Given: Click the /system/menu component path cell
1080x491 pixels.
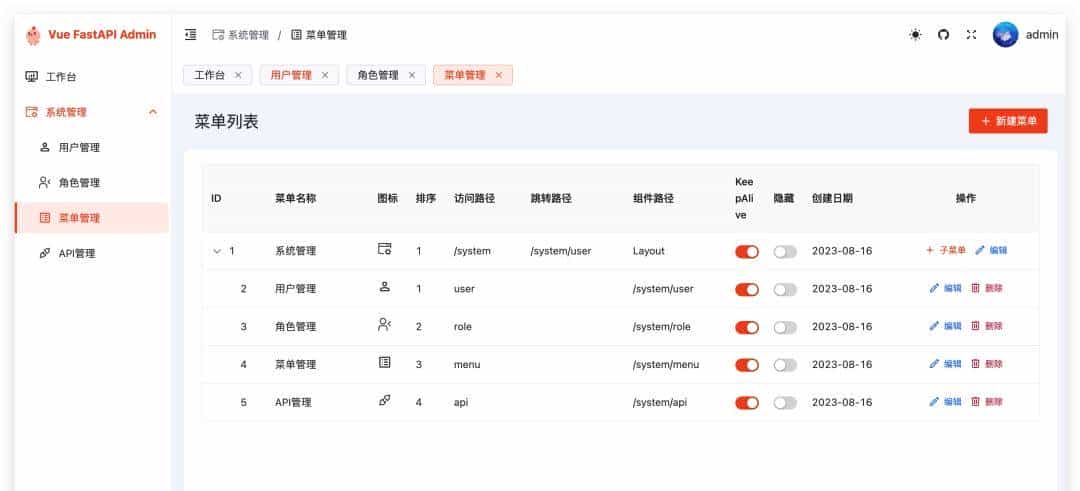Looking at the screenshot, I should click(x=666, y=364).
